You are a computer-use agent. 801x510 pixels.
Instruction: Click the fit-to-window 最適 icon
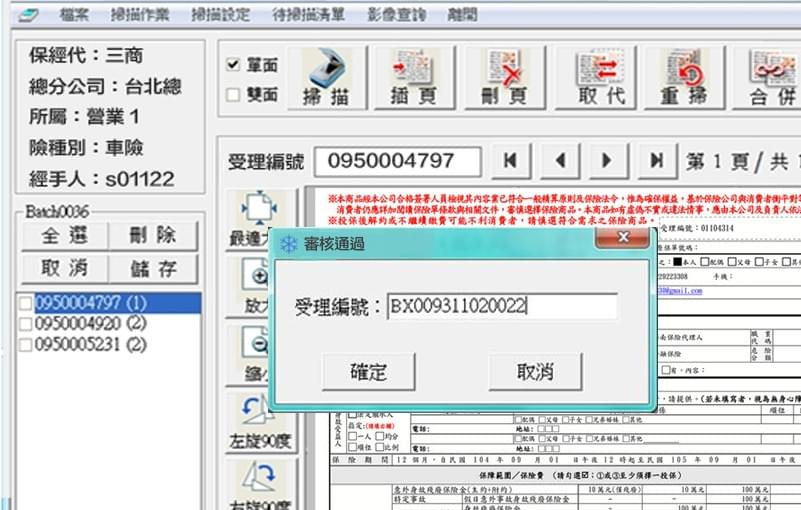click(259, 208)
